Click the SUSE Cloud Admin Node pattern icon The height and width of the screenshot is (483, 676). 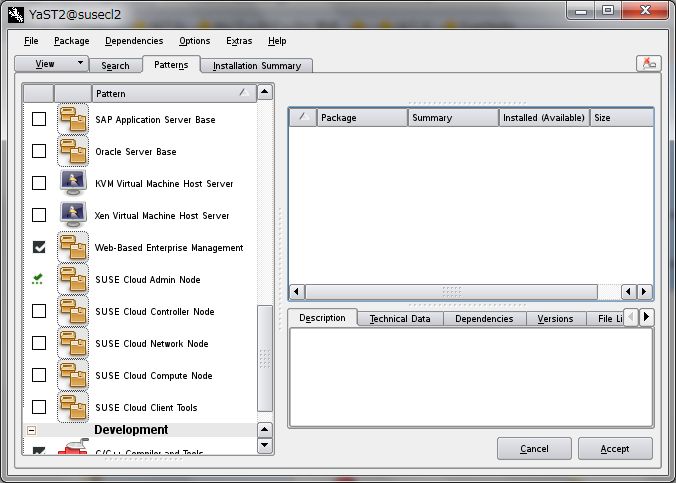pyautogui.click(x=73, y=279)
